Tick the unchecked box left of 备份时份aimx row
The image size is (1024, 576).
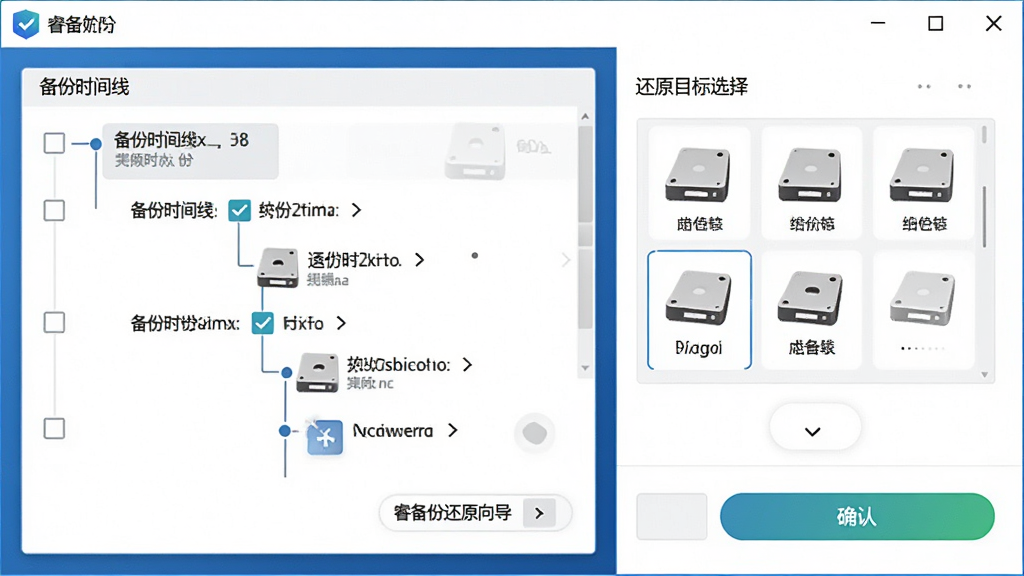(54, 323)
